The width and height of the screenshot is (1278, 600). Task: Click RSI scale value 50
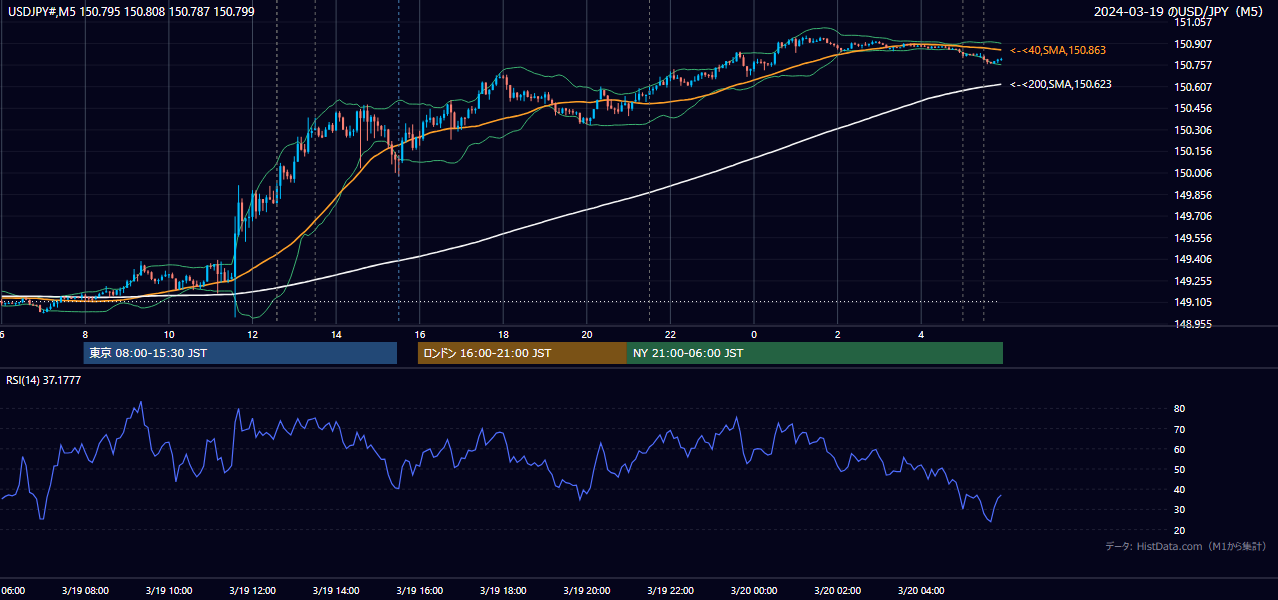pos(1179,470)
